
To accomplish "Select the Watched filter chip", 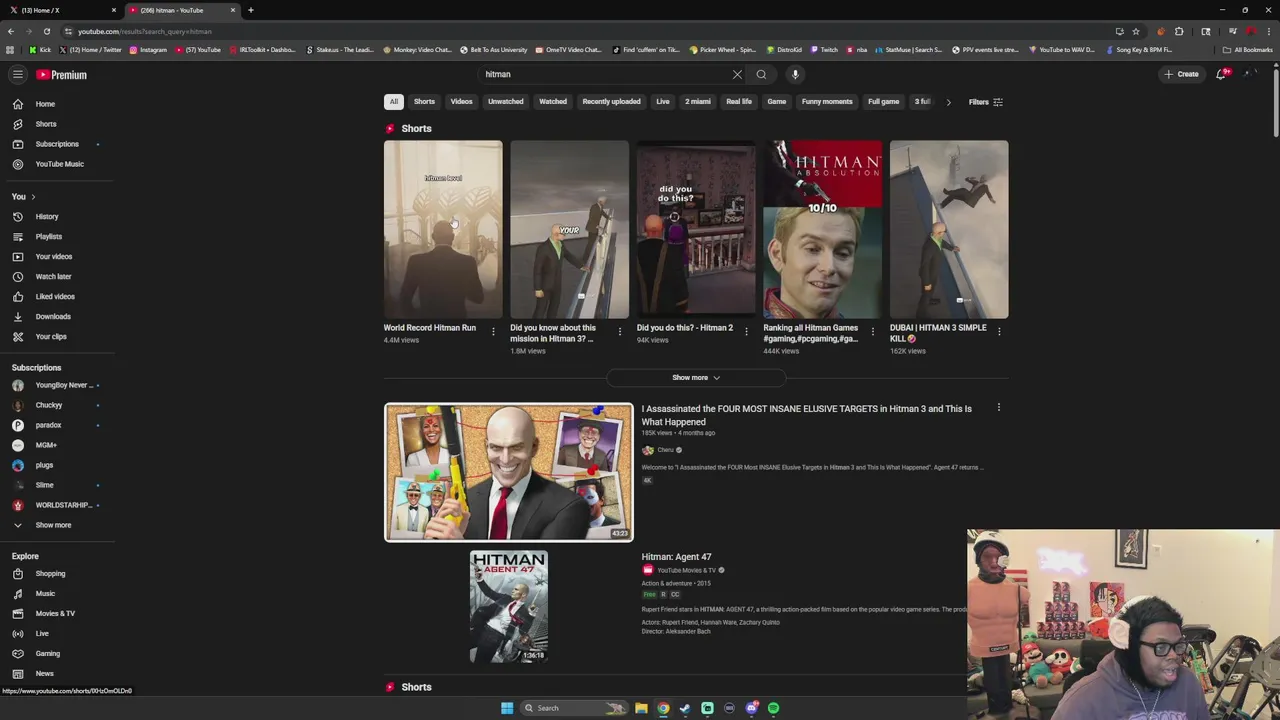I will [553, 102].
